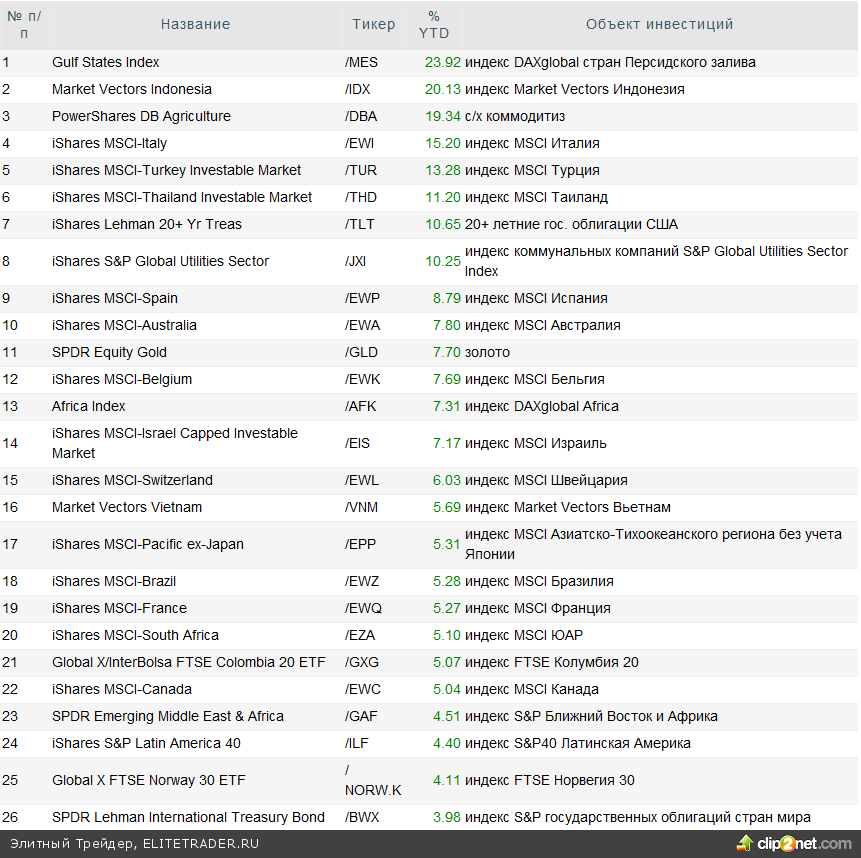Click the /NORW.K ticker cell

click(x=373, y=780)
